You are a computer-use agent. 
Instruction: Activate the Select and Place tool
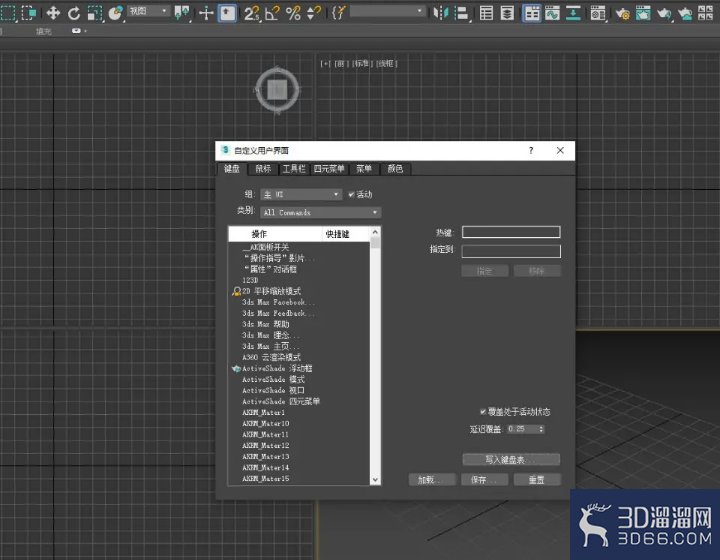click(x=116, y=13)
